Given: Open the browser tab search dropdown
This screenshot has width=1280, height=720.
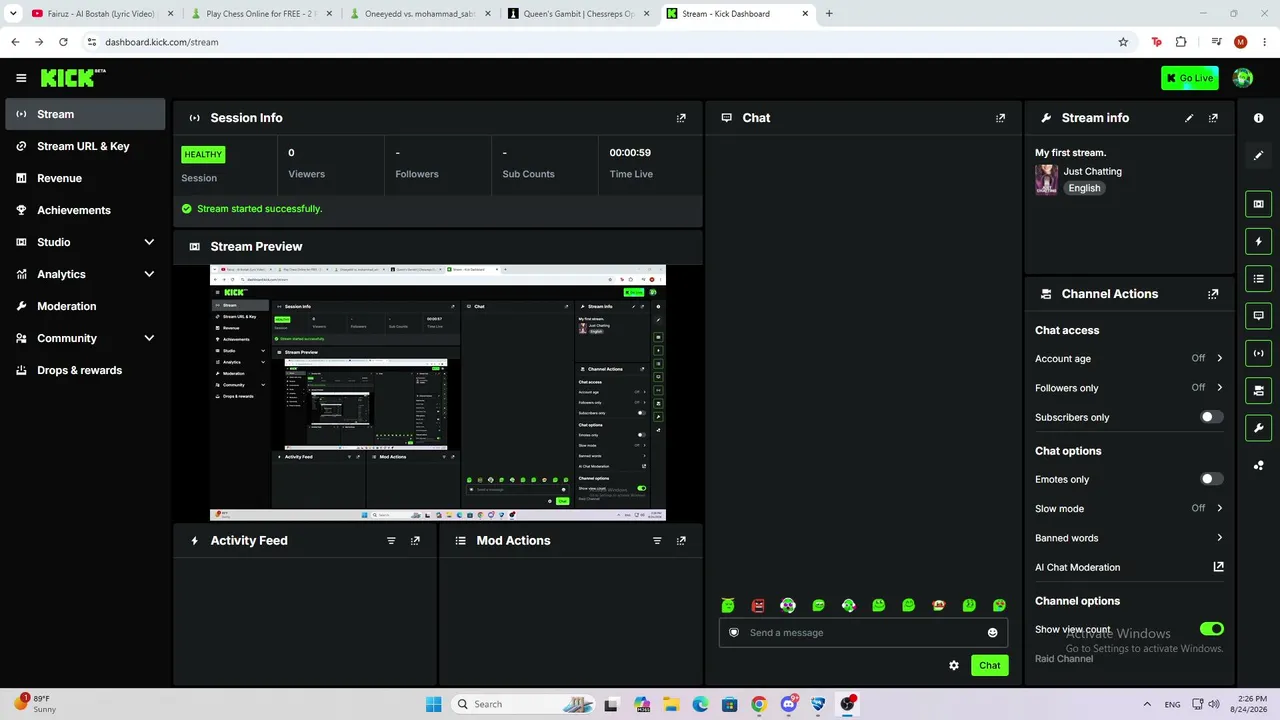Looking at the screenshot, I should coord(13,14).
